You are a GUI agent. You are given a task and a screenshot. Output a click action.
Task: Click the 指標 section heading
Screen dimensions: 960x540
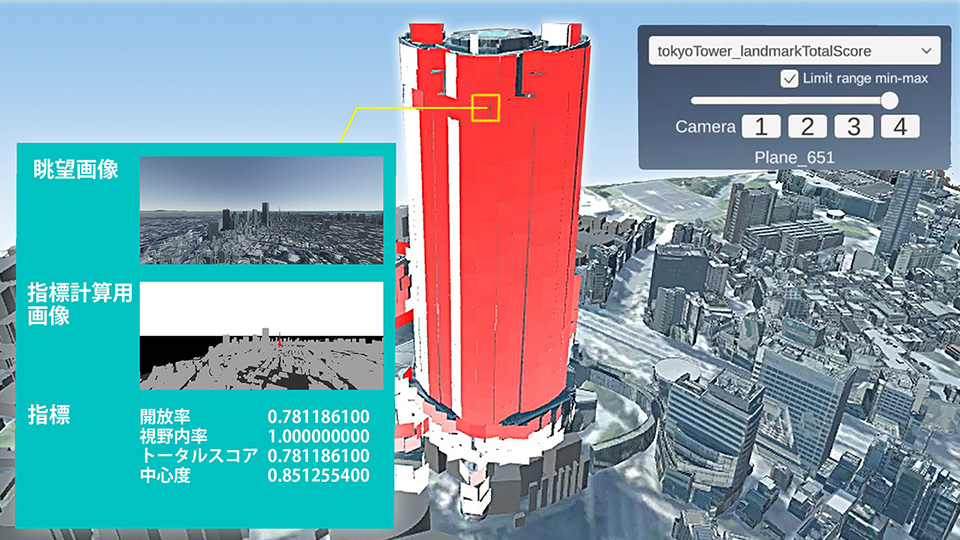(50, 415)
